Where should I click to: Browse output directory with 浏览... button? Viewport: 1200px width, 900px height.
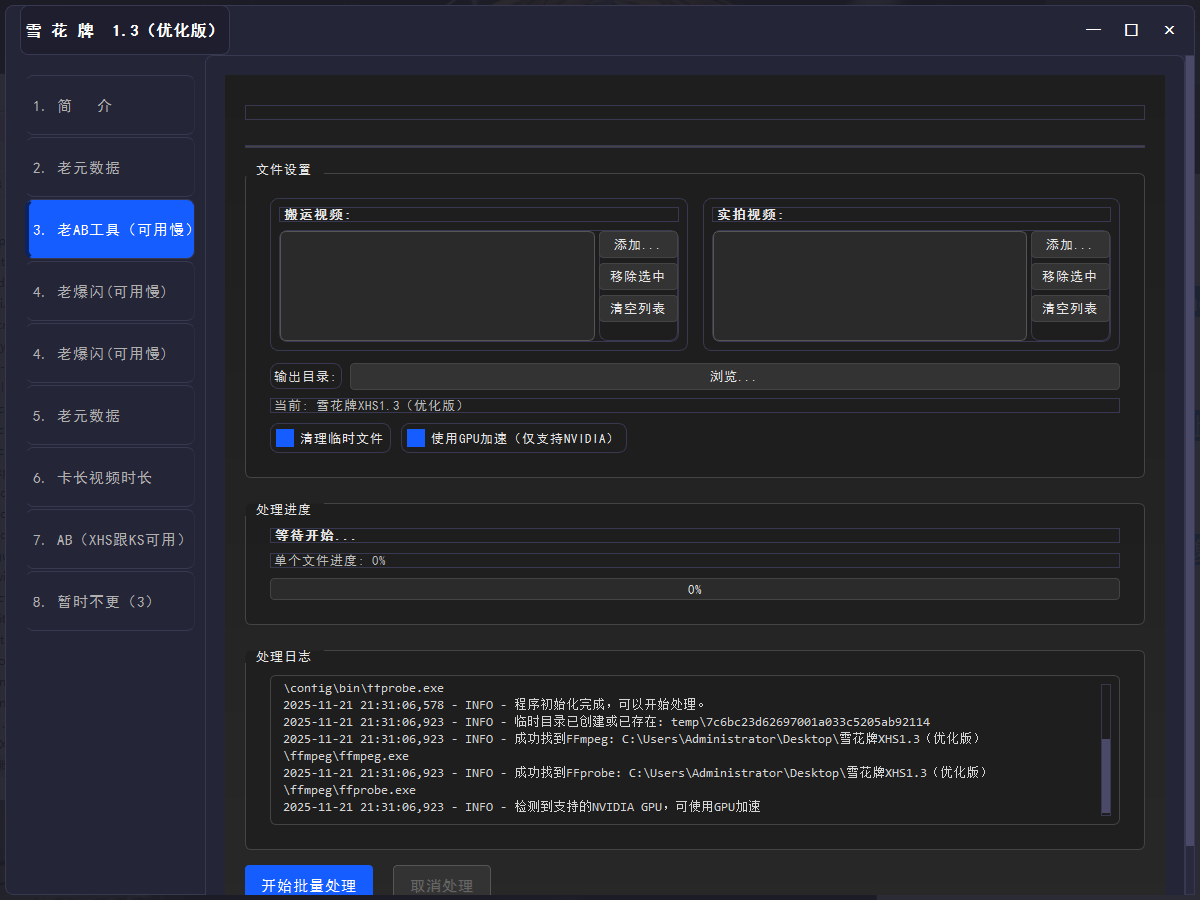(735, 376)
